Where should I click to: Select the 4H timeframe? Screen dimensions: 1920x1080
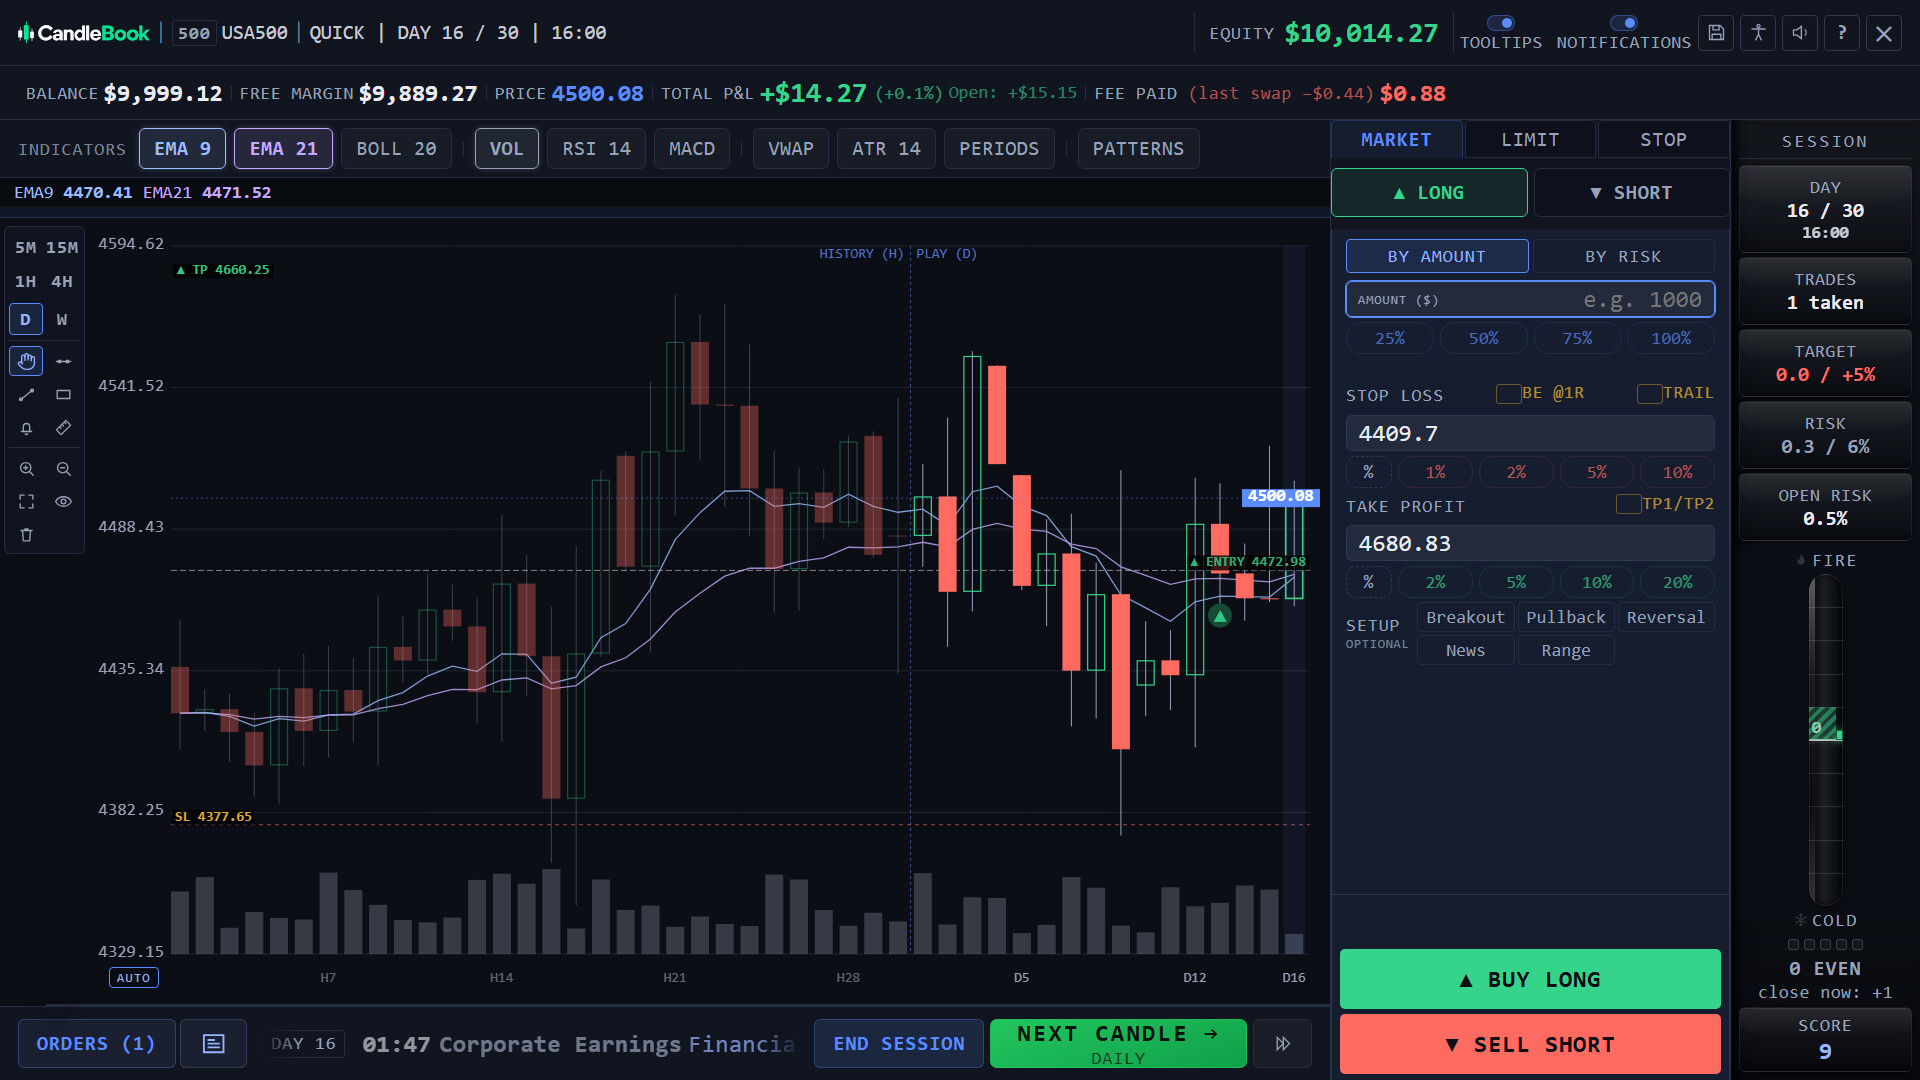[62, 282]
